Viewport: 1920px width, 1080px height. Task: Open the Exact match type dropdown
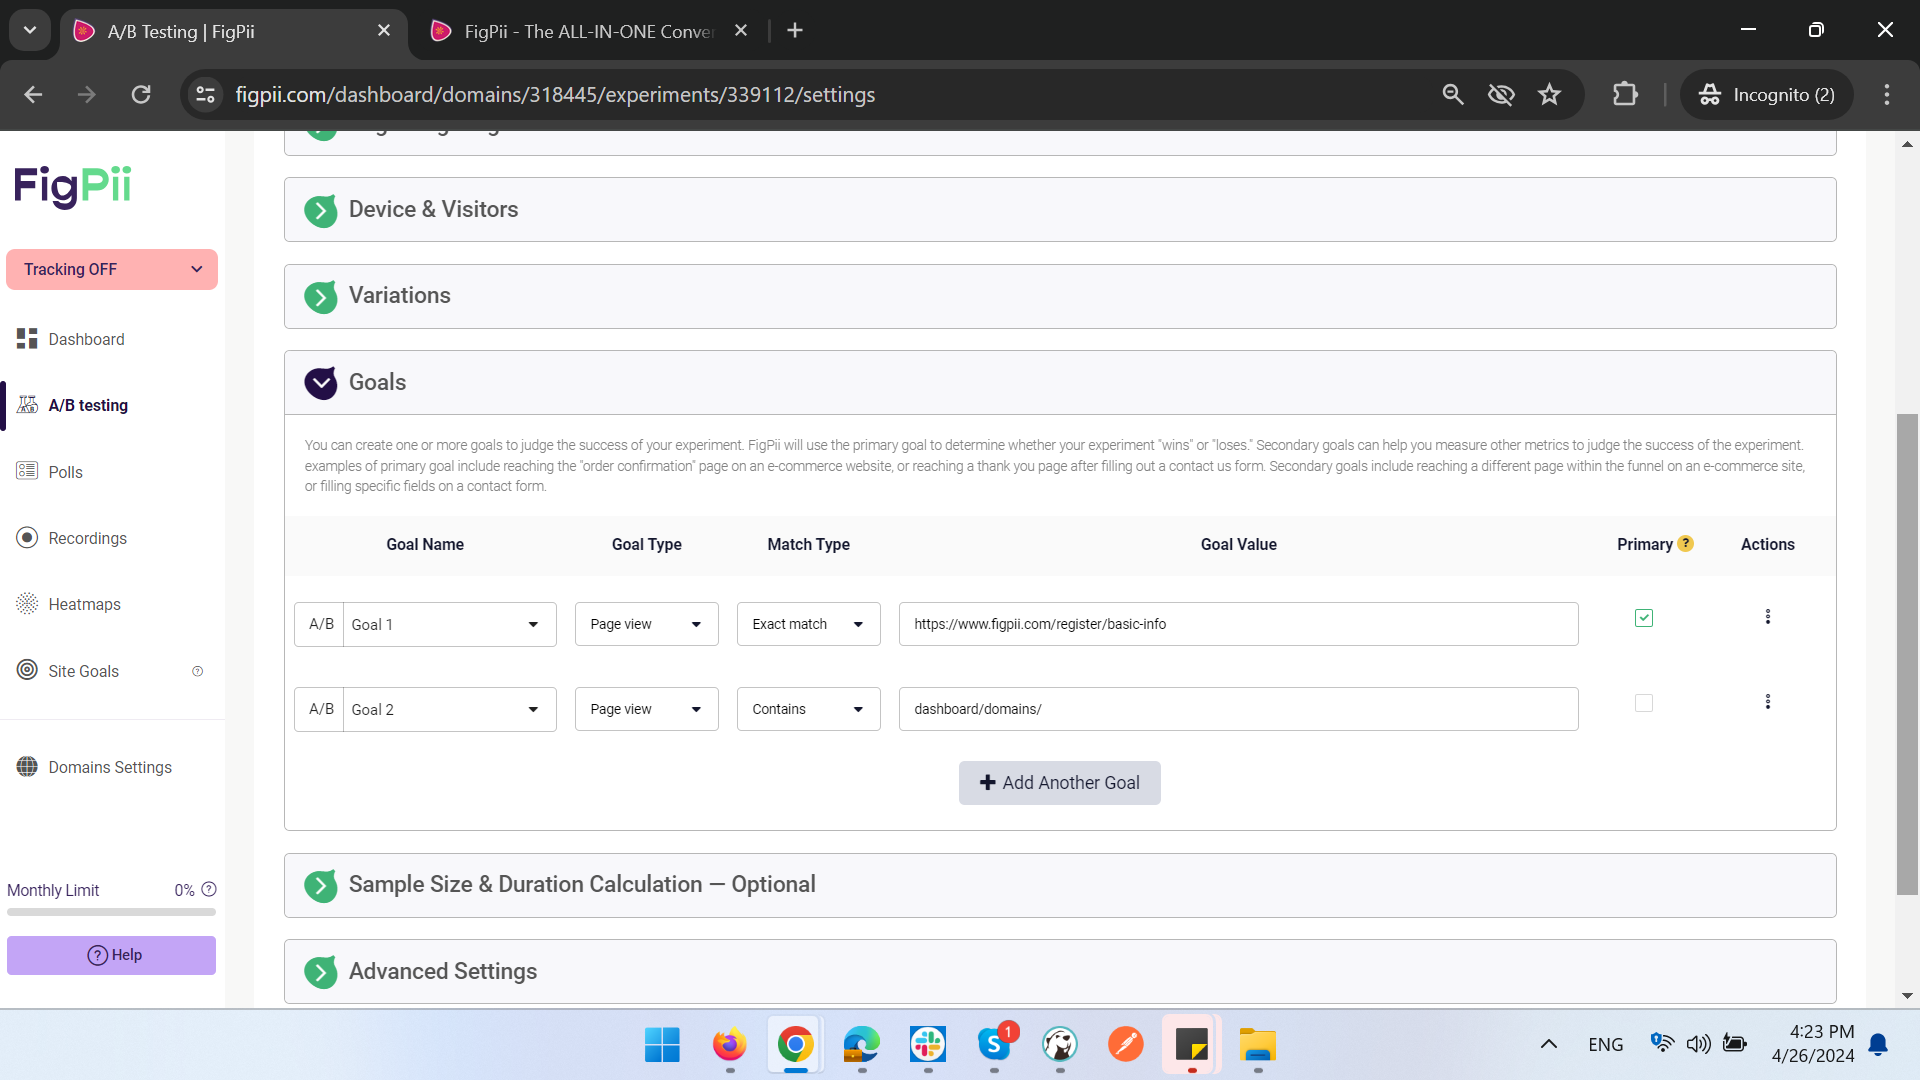(808, 624)
